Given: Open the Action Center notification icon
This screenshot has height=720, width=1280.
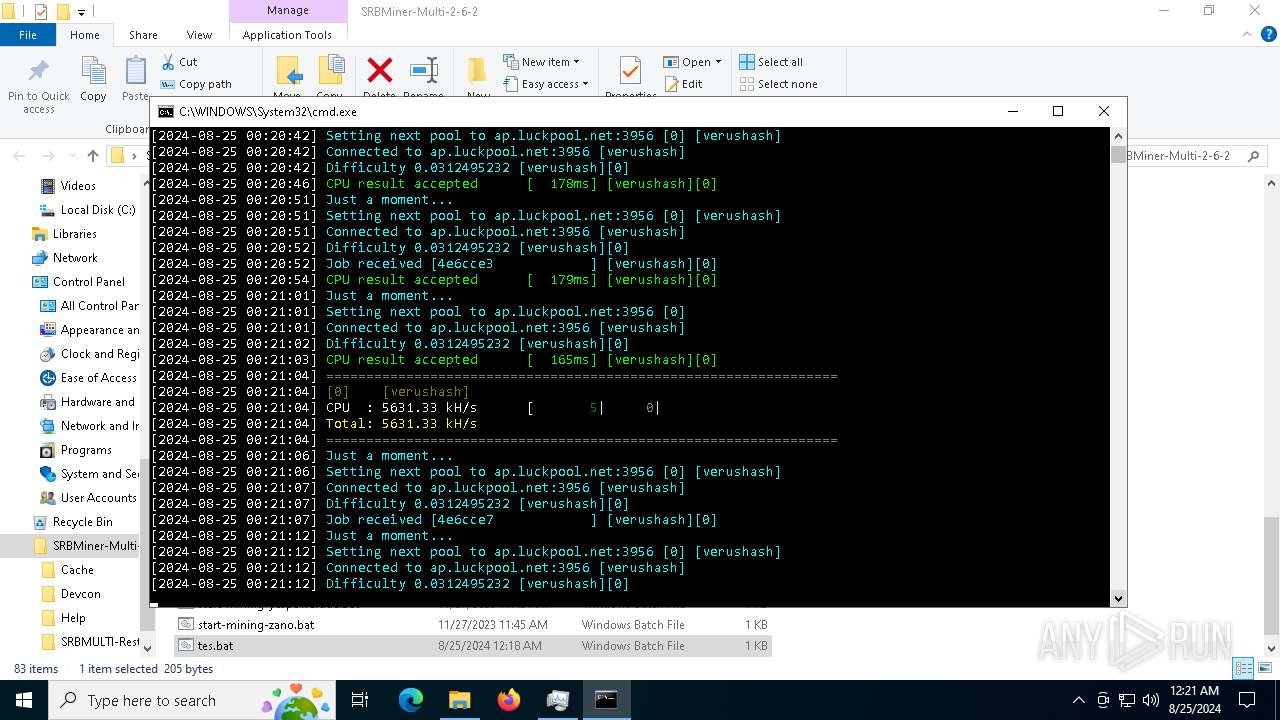Looking at the screenshot, I should coord(1247,700).
